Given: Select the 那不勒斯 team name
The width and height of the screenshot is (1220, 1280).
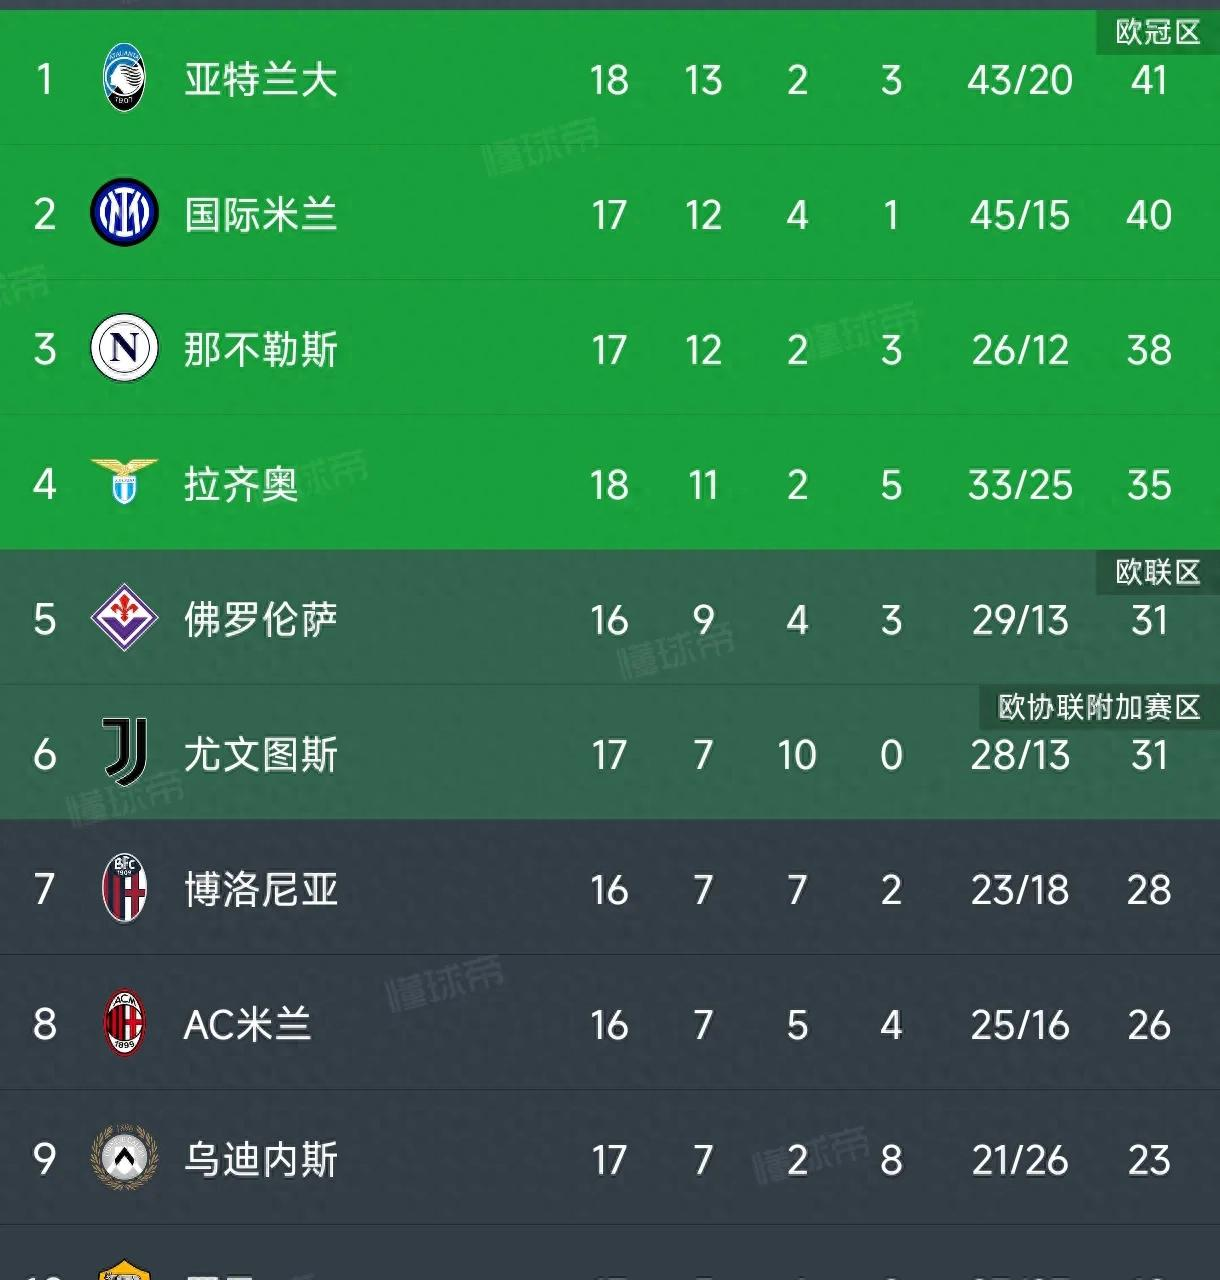Looking at the screenshot, I should (261, 350).
